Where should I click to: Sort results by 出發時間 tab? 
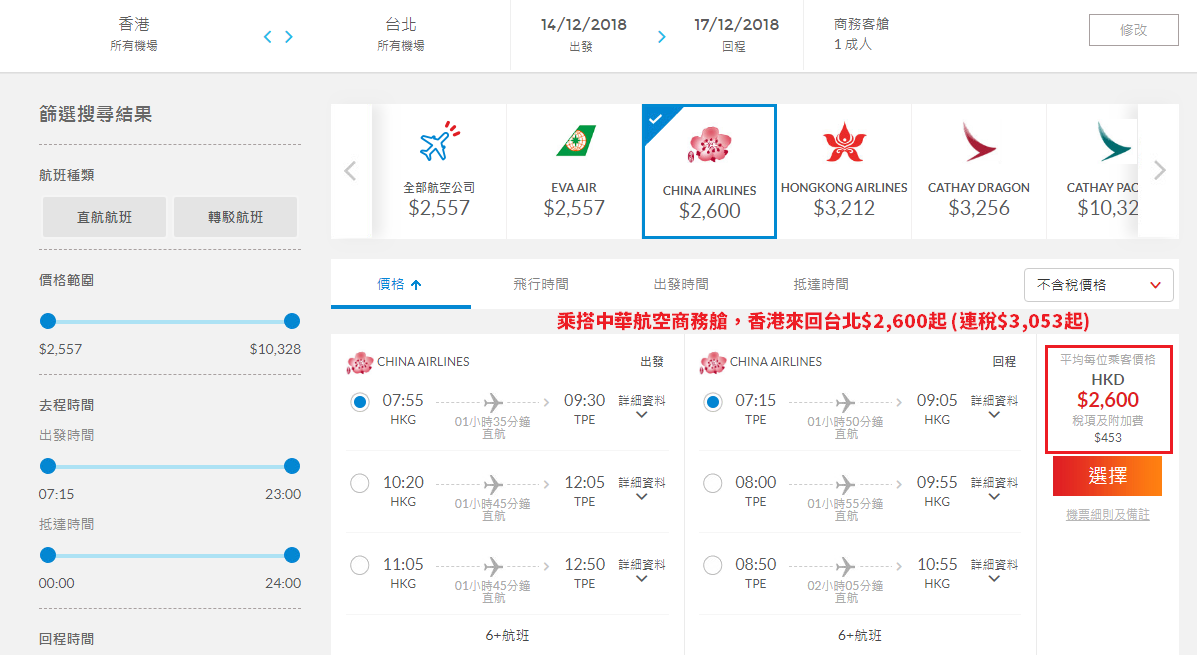(681, 284)
